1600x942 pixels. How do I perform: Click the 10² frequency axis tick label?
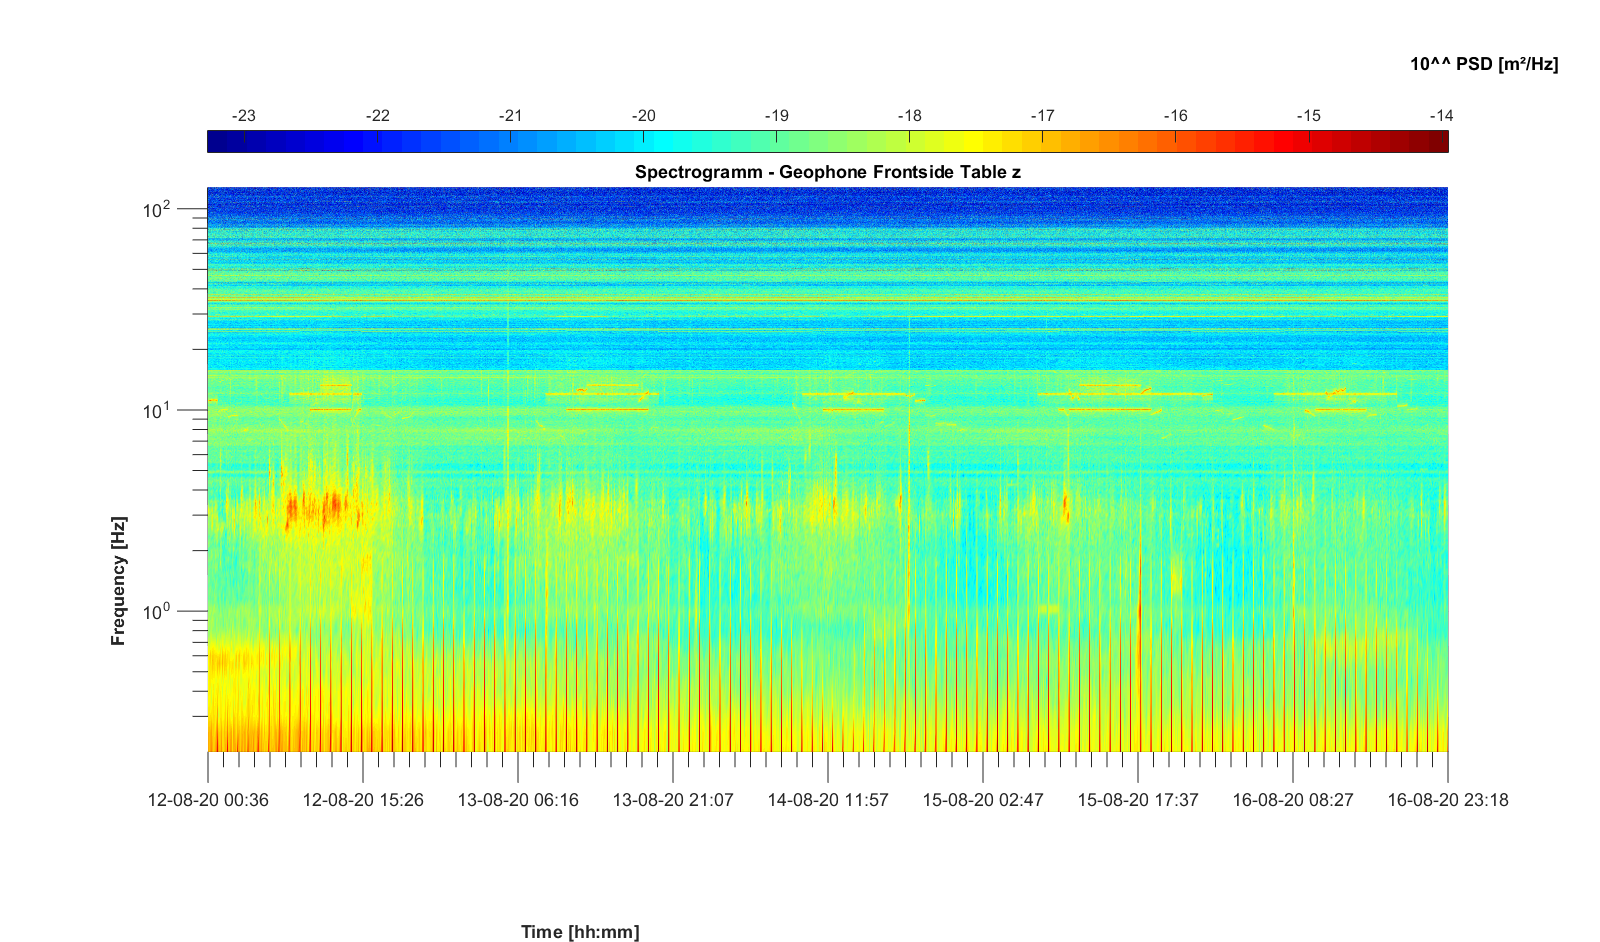(x=157, y=210)
